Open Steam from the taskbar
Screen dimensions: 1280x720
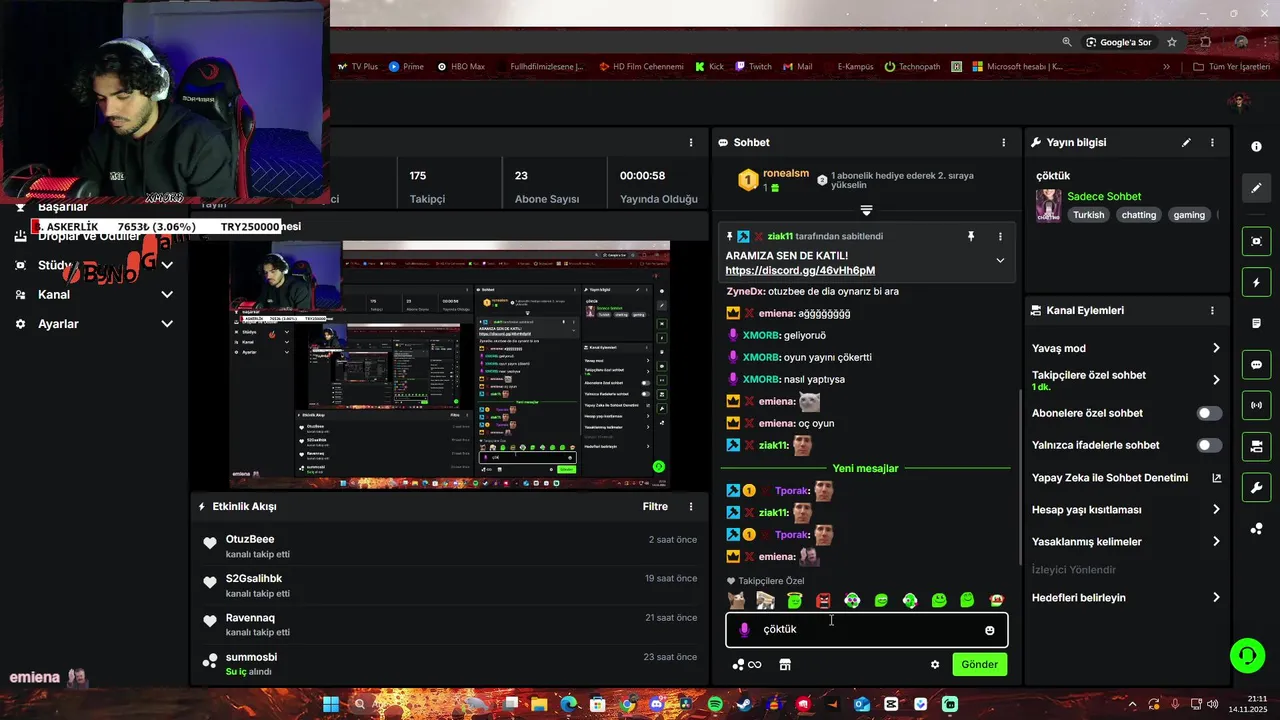[x=744, y=704]
